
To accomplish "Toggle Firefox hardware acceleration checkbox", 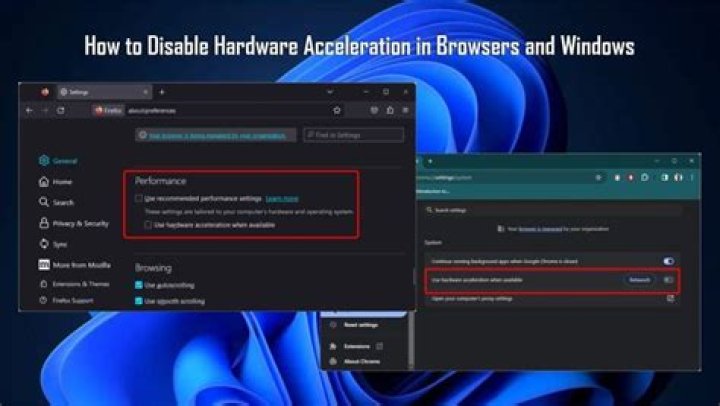I will [148, 225].
